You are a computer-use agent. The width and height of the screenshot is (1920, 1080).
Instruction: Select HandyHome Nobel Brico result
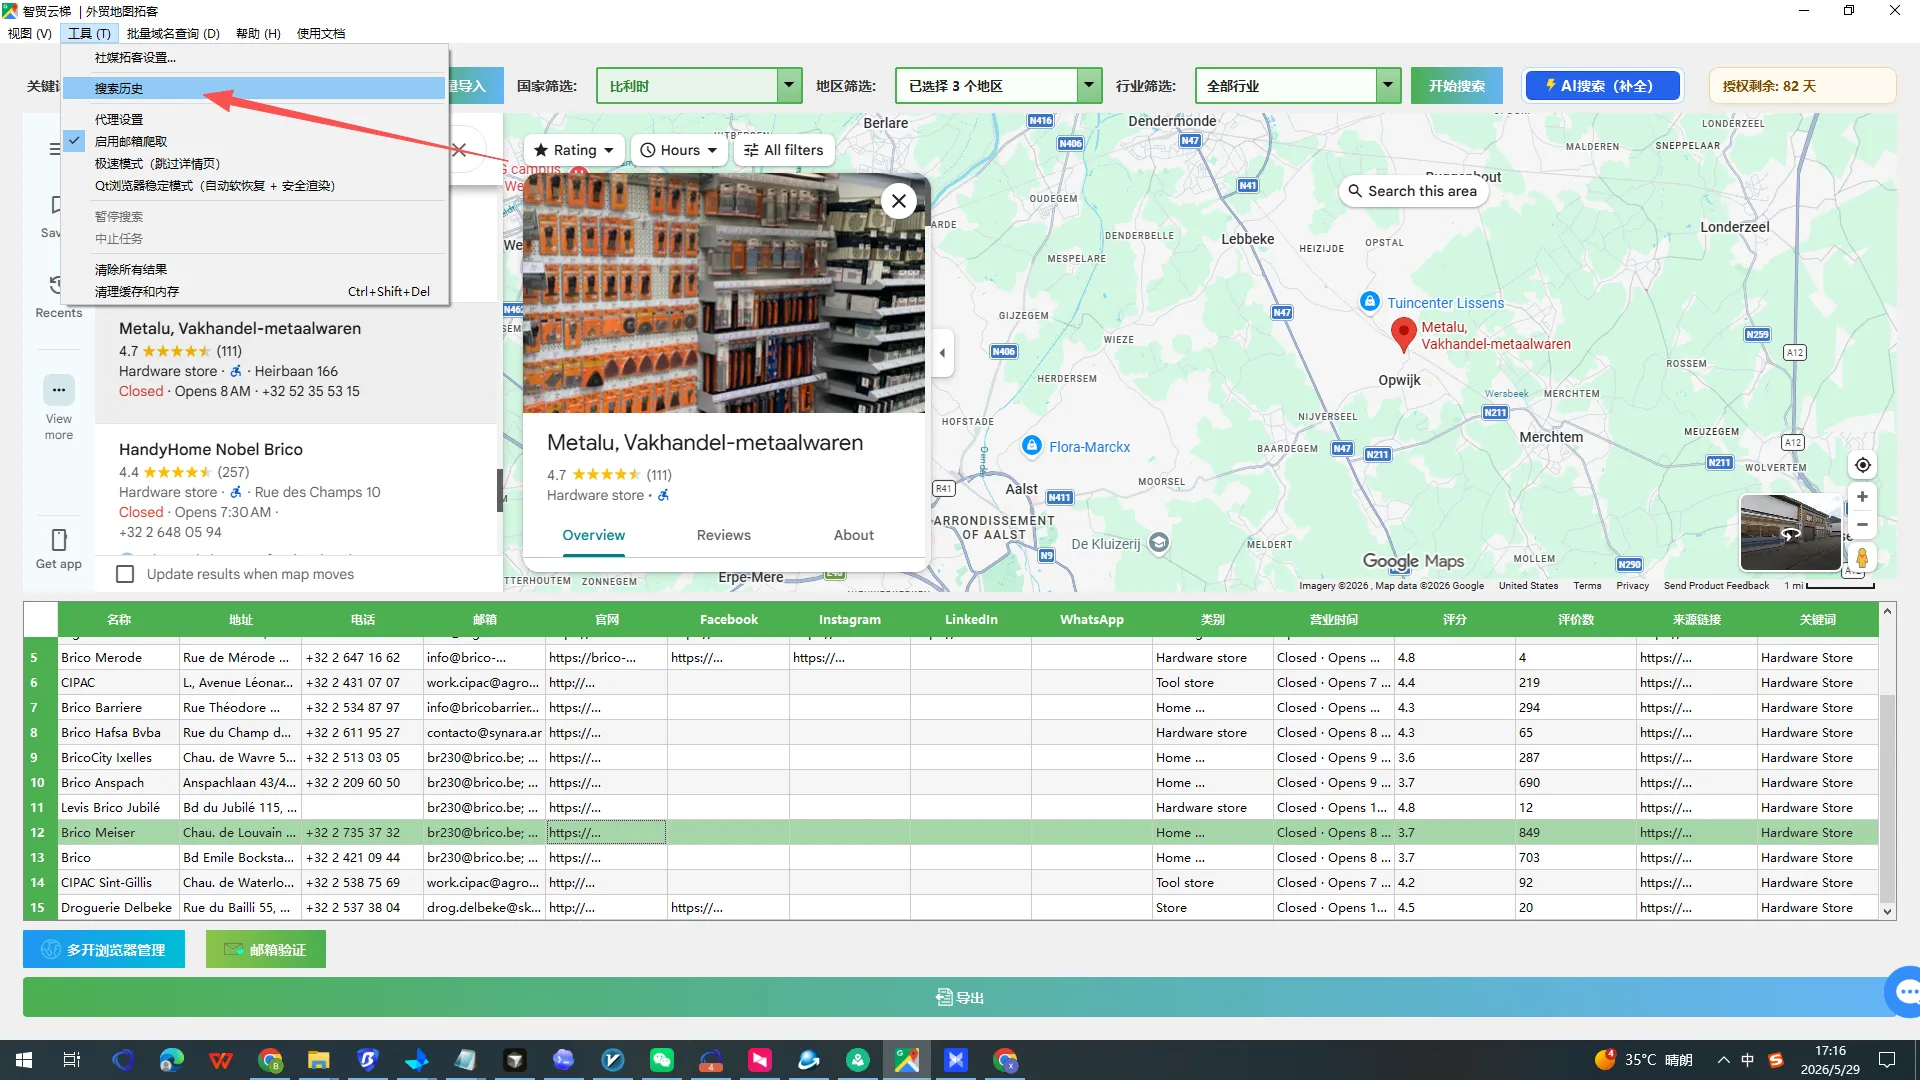coord(296,489)
